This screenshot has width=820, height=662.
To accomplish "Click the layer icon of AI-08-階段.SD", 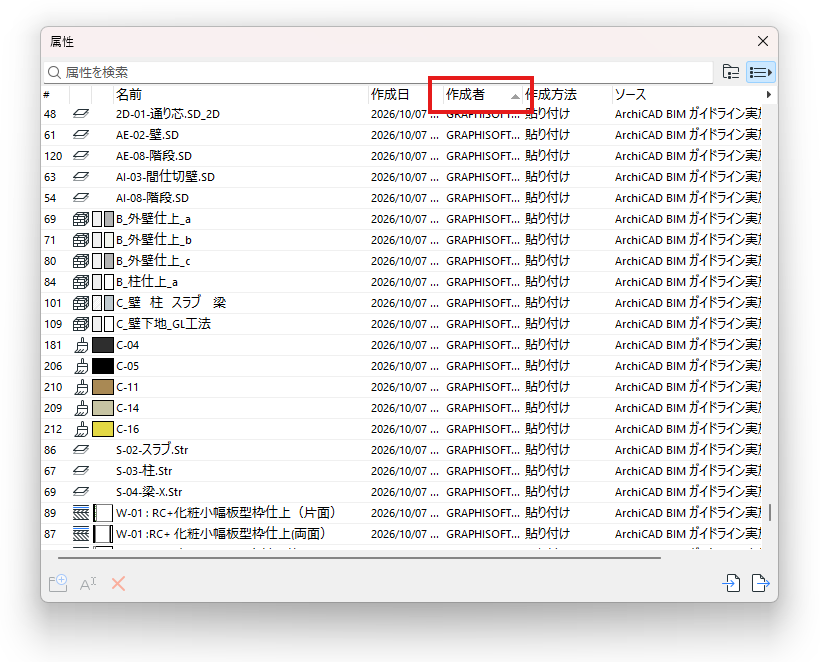I will tap(81, 198).
